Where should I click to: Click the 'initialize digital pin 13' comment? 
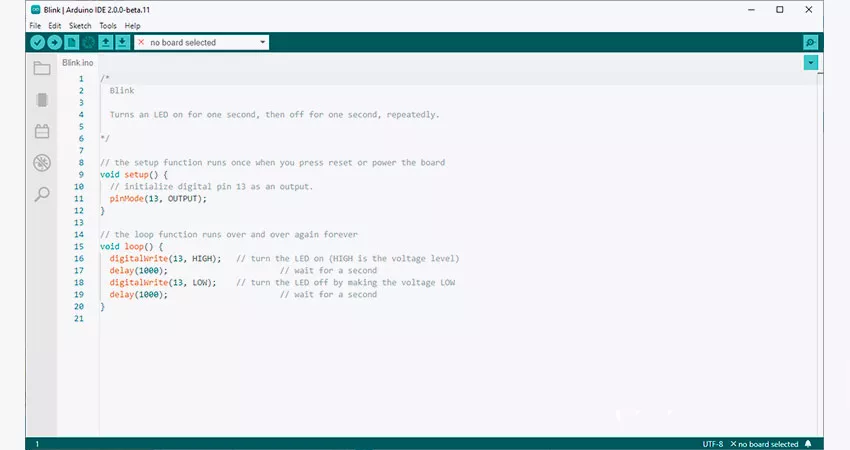(x=211, y=187)
